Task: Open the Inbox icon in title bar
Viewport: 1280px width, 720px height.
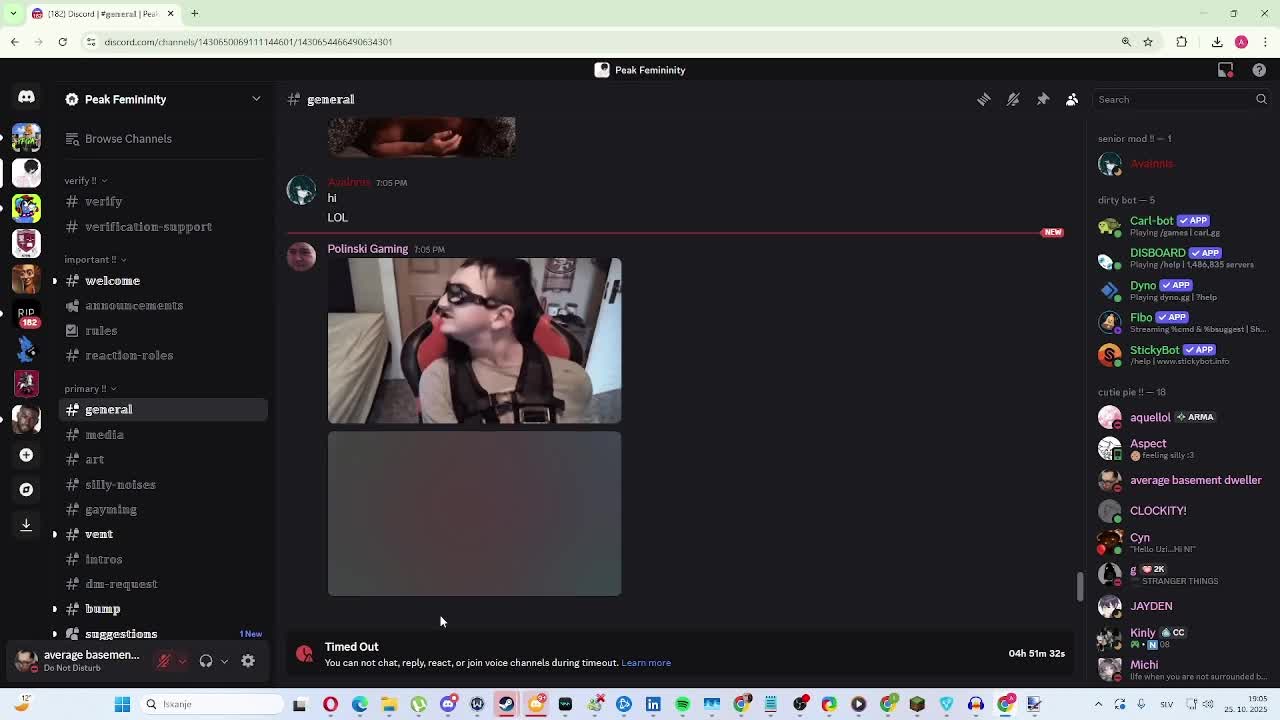Action: tap(1226, 70)
